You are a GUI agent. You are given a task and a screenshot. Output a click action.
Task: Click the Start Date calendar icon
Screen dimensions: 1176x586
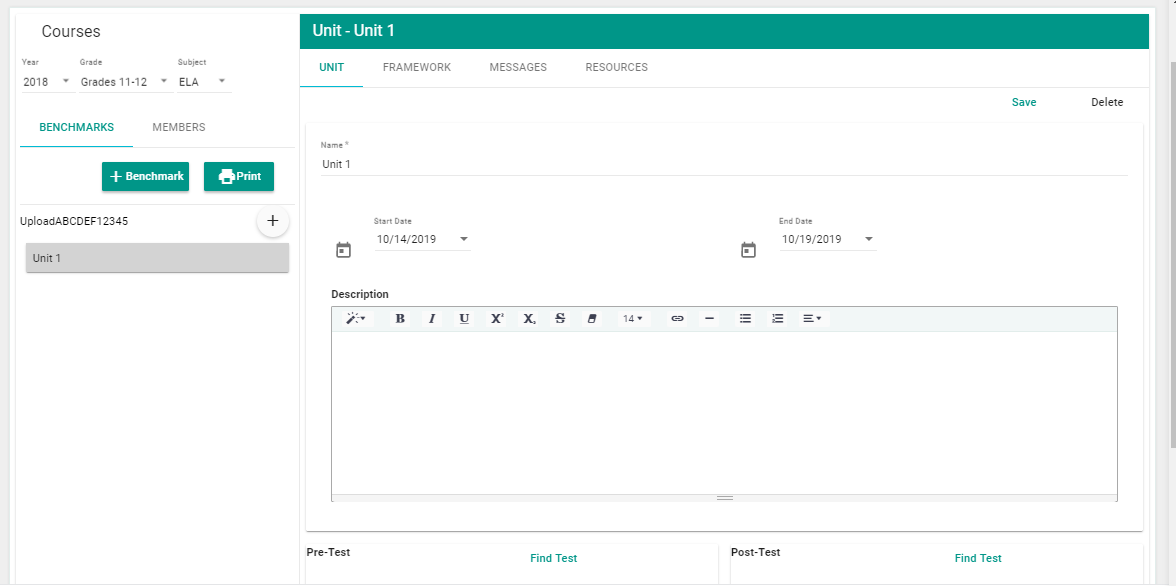click(344, 250)
